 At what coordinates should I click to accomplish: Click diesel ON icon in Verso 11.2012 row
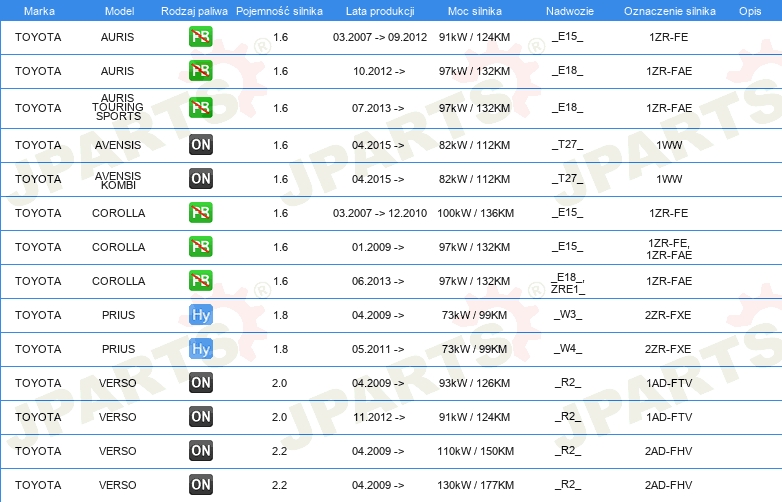pos(200,416)
